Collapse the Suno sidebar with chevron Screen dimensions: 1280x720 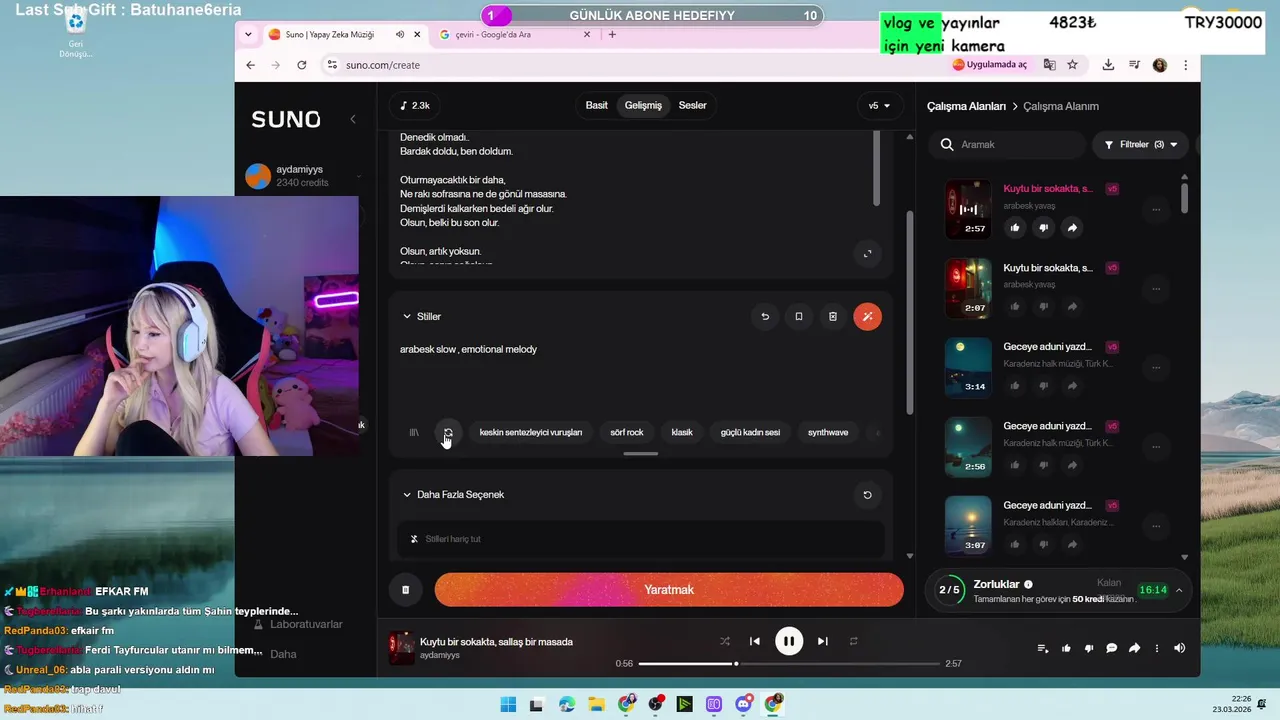[352, 119]
